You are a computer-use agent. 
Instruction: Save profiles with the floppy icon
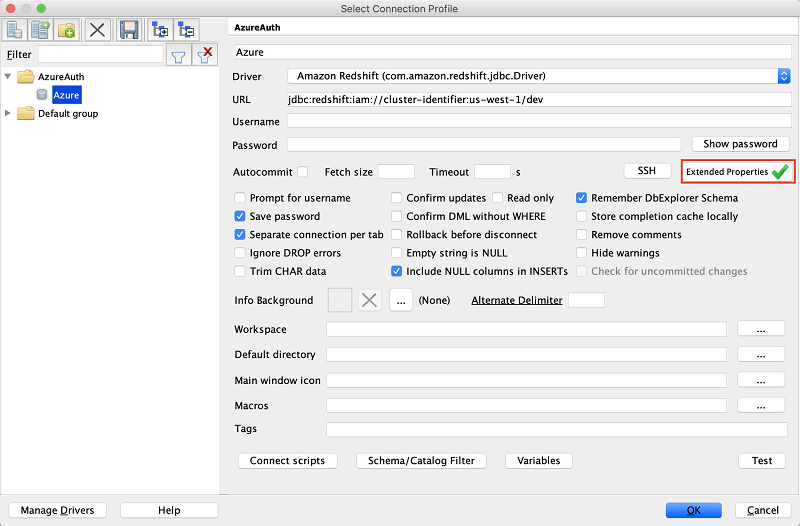(129, 30)
